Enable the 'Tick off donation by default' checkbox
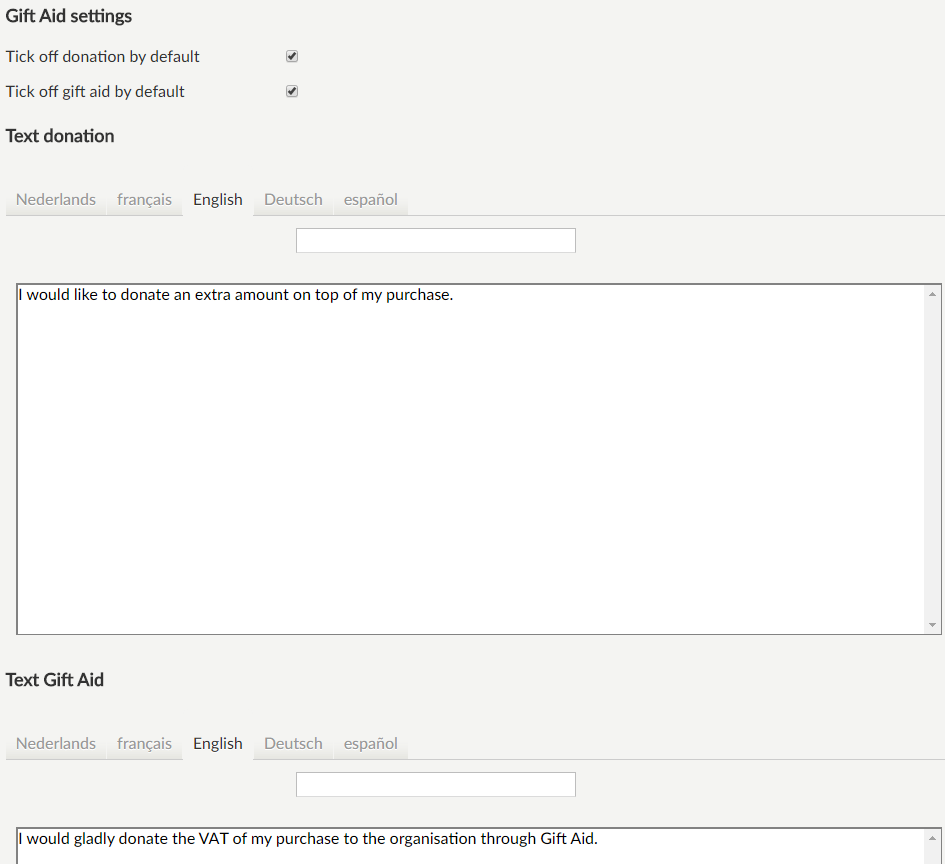 click(x=291, y=56)
